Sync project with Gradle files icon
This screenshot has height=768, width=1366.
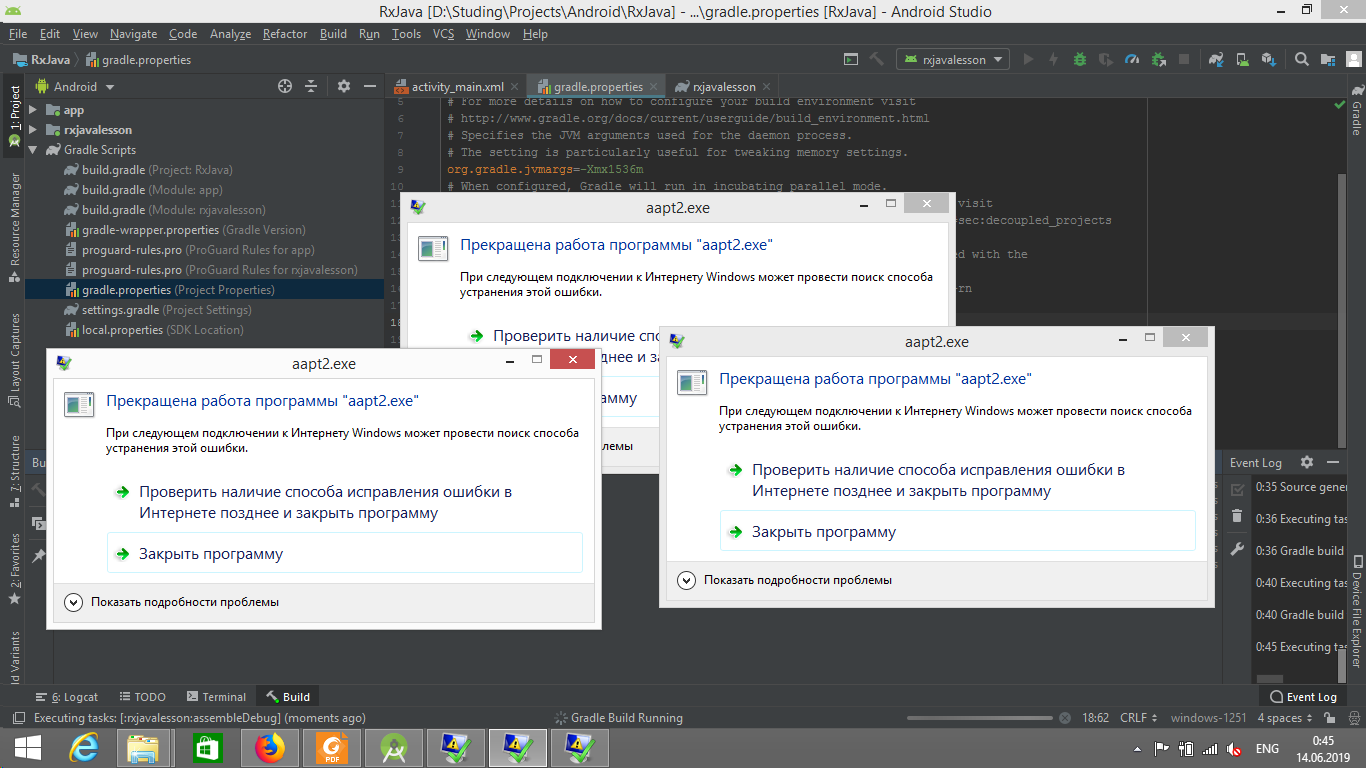(1215, 59)
